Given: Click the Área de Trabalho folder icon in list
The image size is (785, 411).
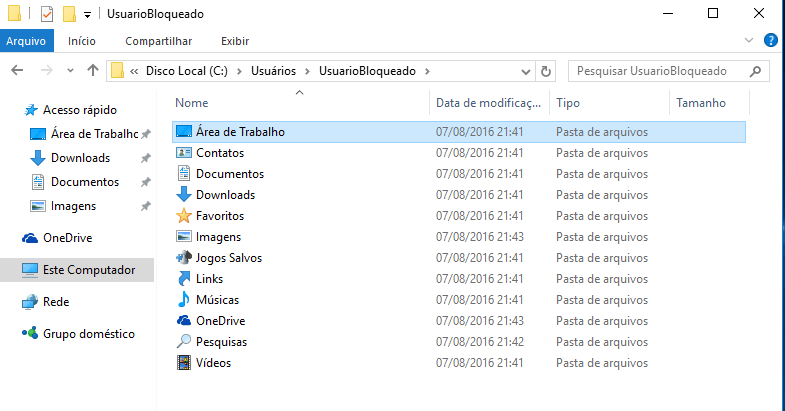Looking at the screenshot, I should [x=184, y=132].
